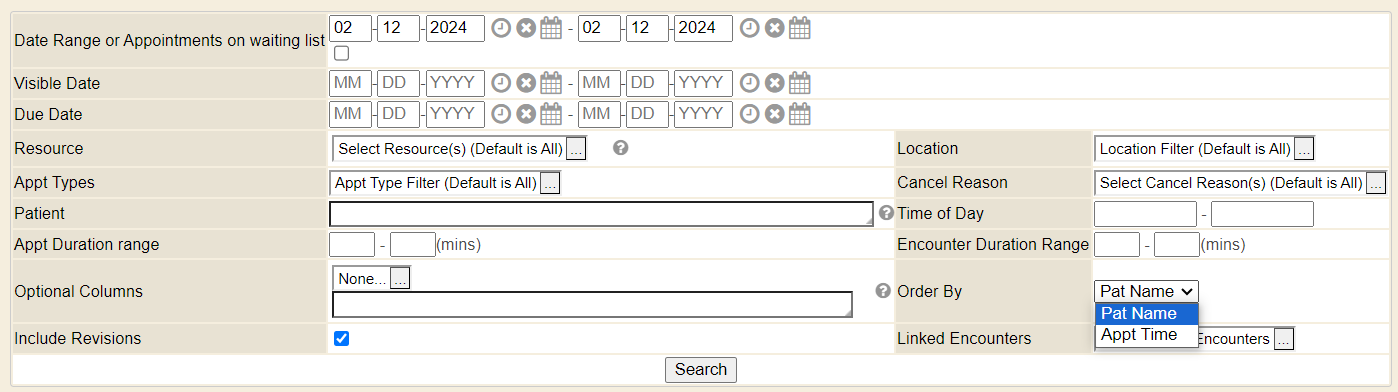Click help icon beside Optional Columns

(x=883, y=291)
